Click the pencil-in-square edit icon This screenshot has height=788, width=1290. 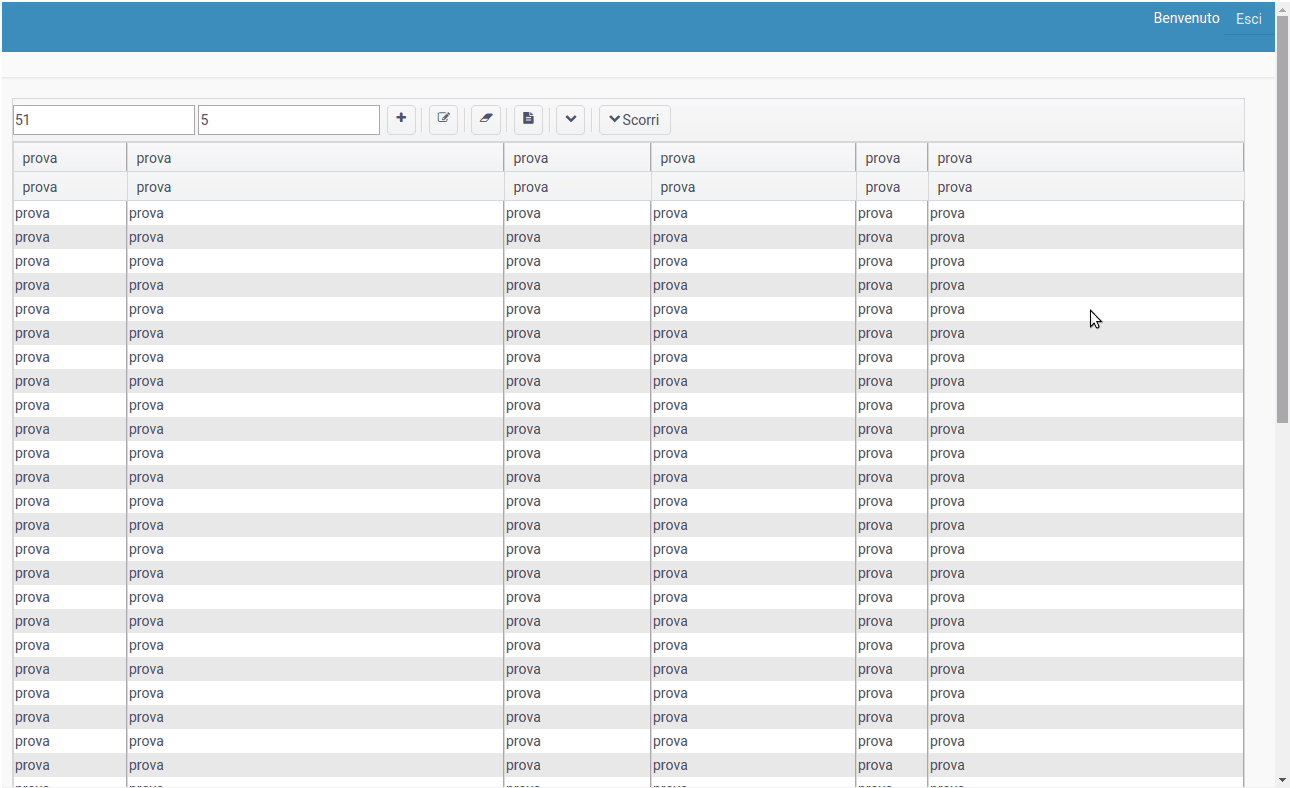[x=443, y=119]
